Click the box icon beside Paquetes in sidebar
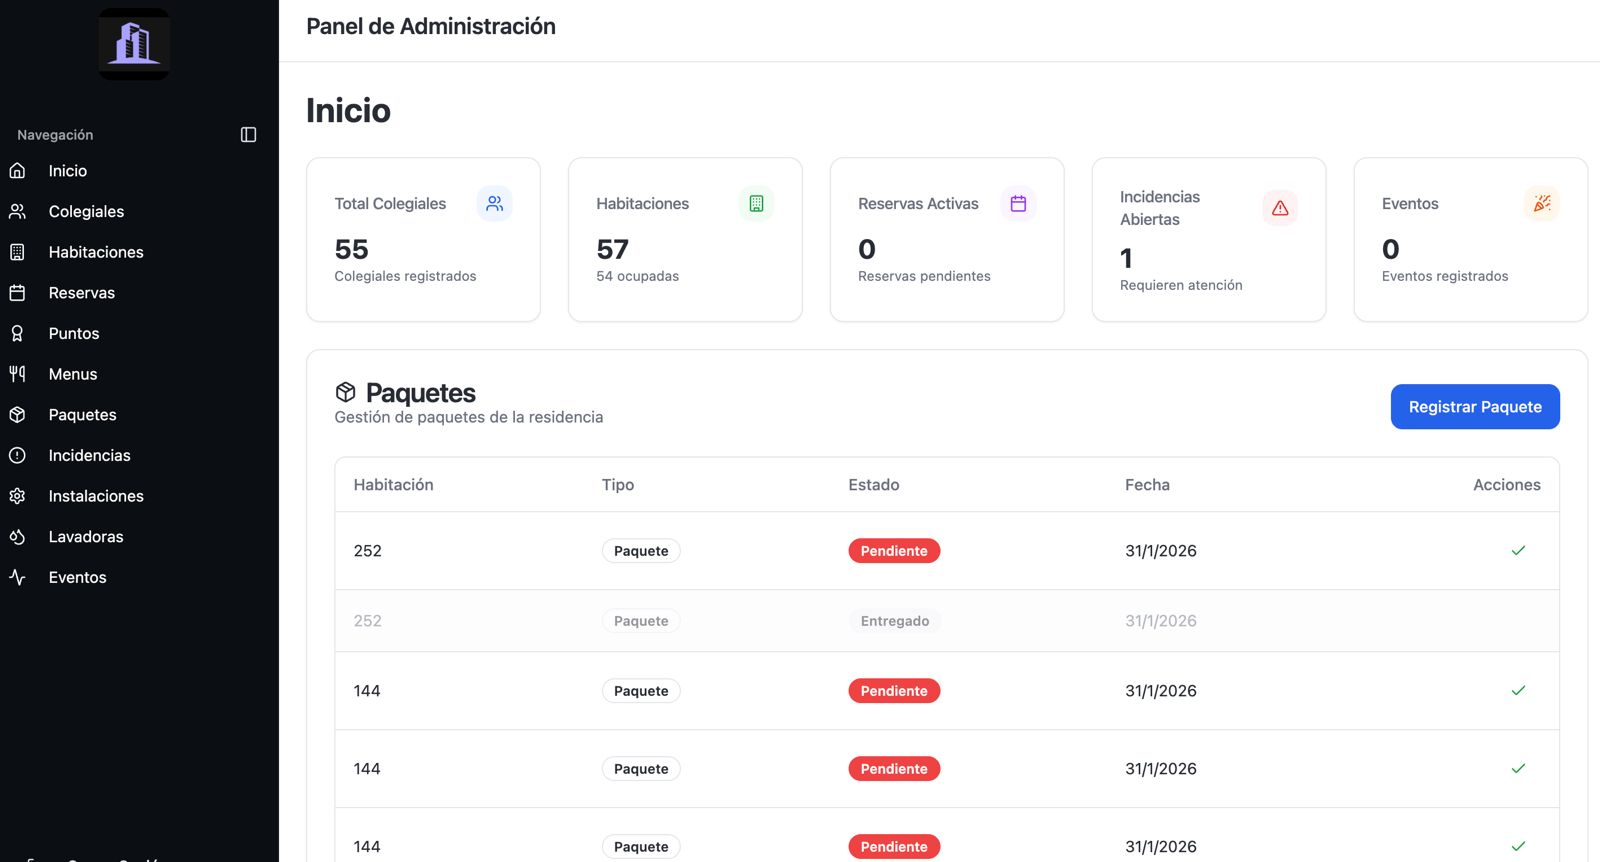Screen dimensions: 1600x862 (17, 415)
